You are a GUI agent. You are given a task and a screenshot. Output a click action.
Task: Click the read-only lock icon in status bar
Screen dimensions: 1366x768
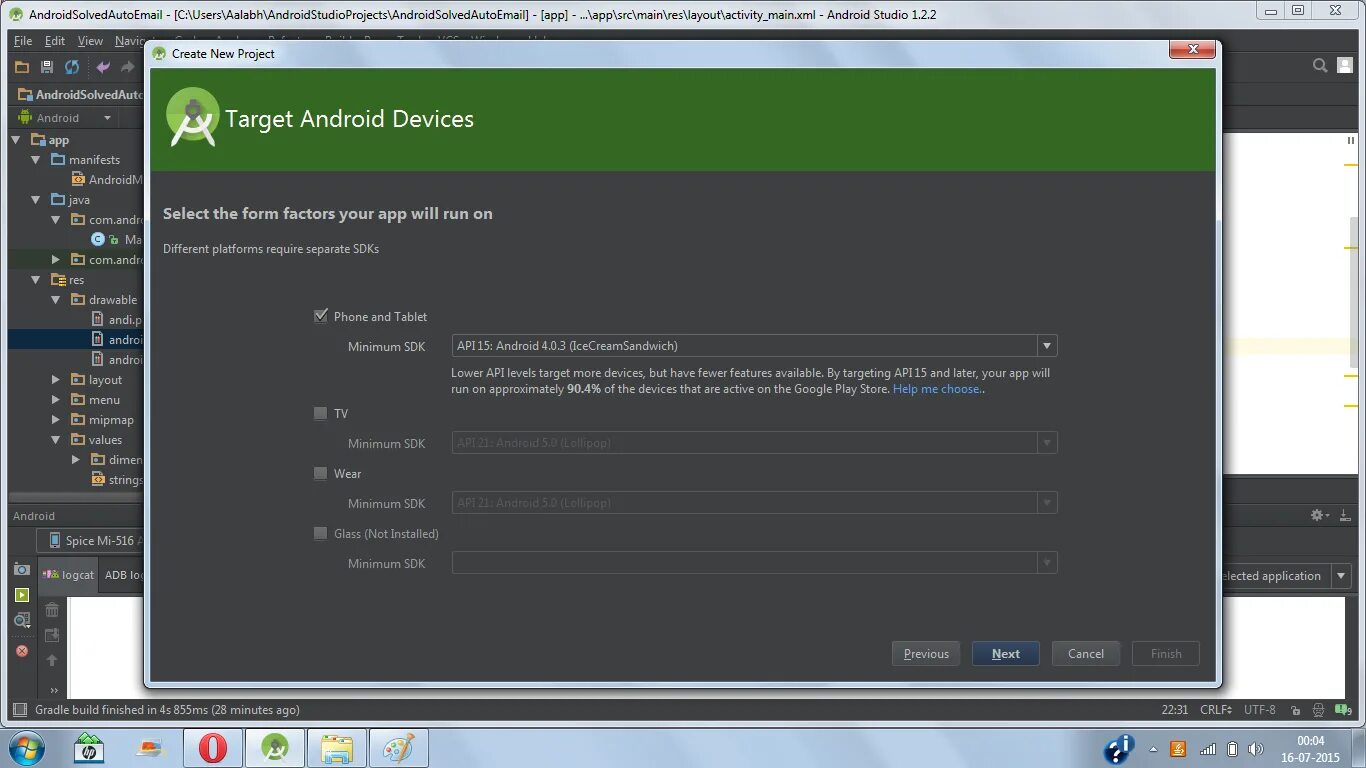coord(1295,710)
